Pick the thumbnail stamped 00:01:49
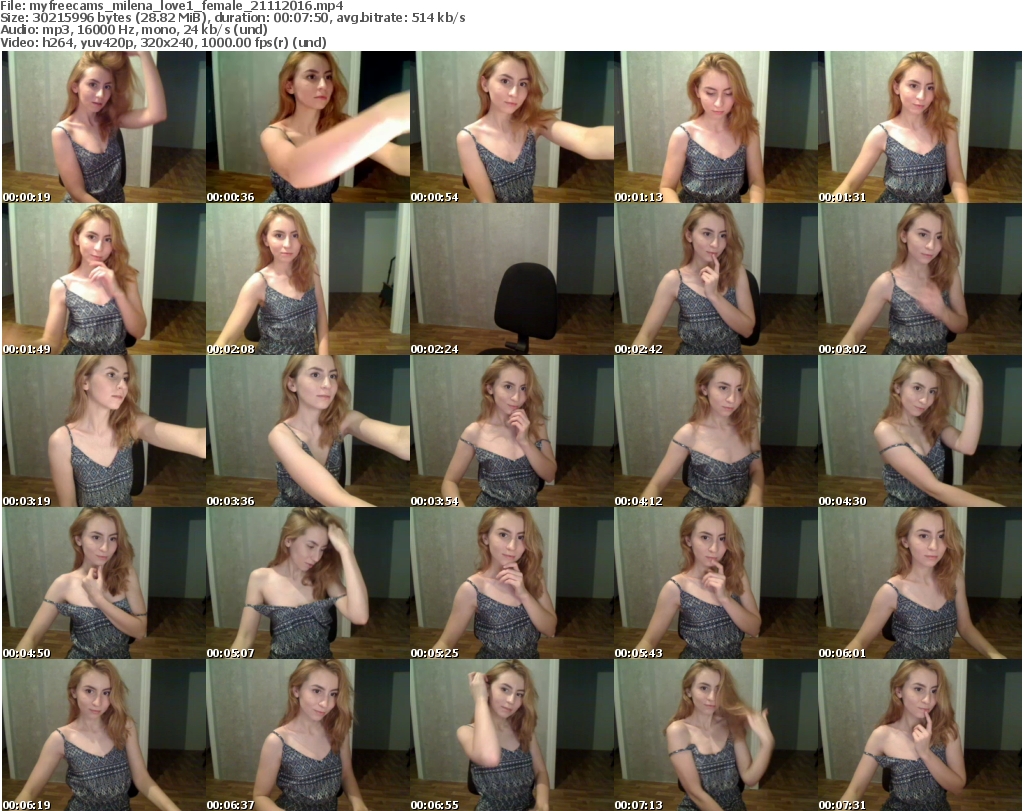Viewport: 1024px width, 811px height. click(x=104, y=279)
